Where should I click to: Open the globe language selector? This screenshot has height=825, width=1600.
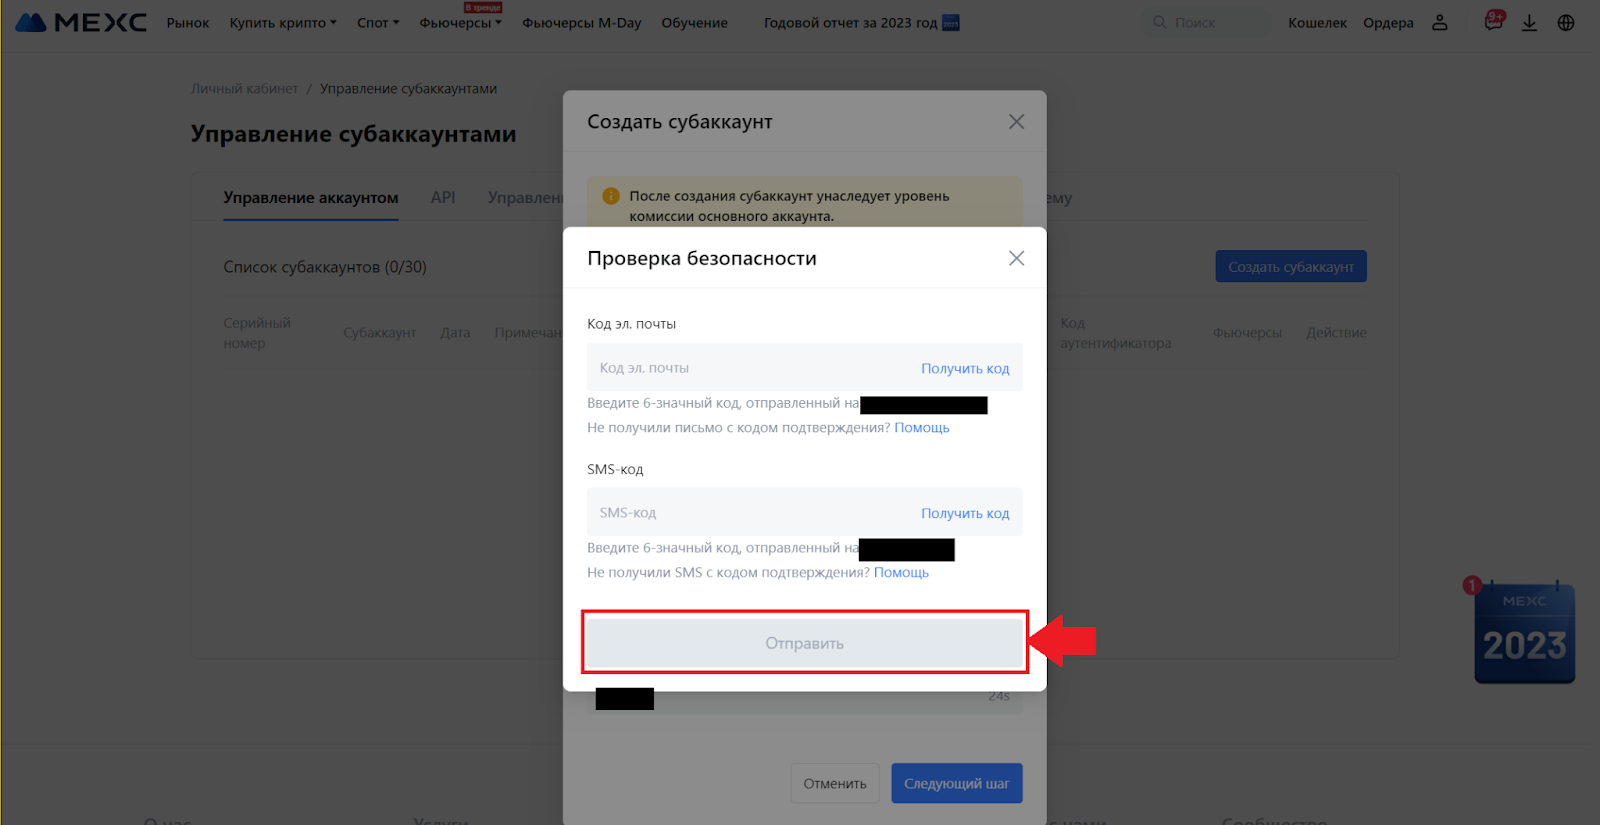[1566, 22]
